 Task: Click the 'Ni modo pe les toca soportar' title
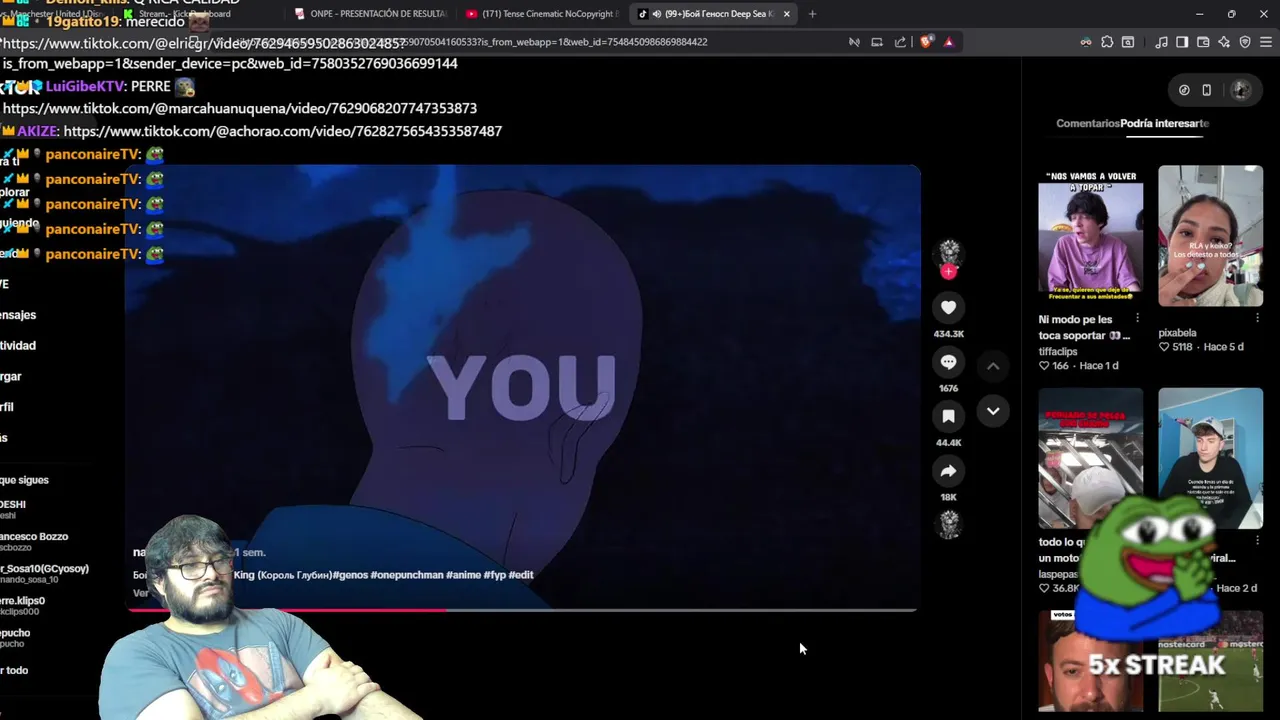pos(1084,327)
